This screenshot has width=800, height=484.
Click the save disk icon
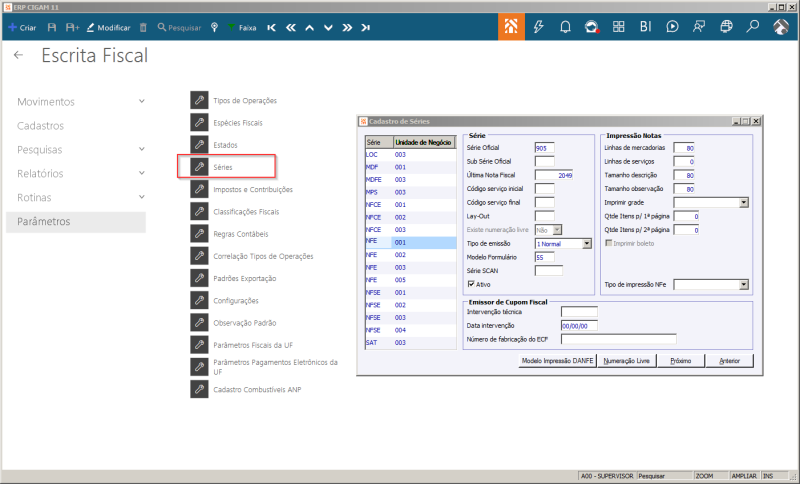(x=52, y=28)
